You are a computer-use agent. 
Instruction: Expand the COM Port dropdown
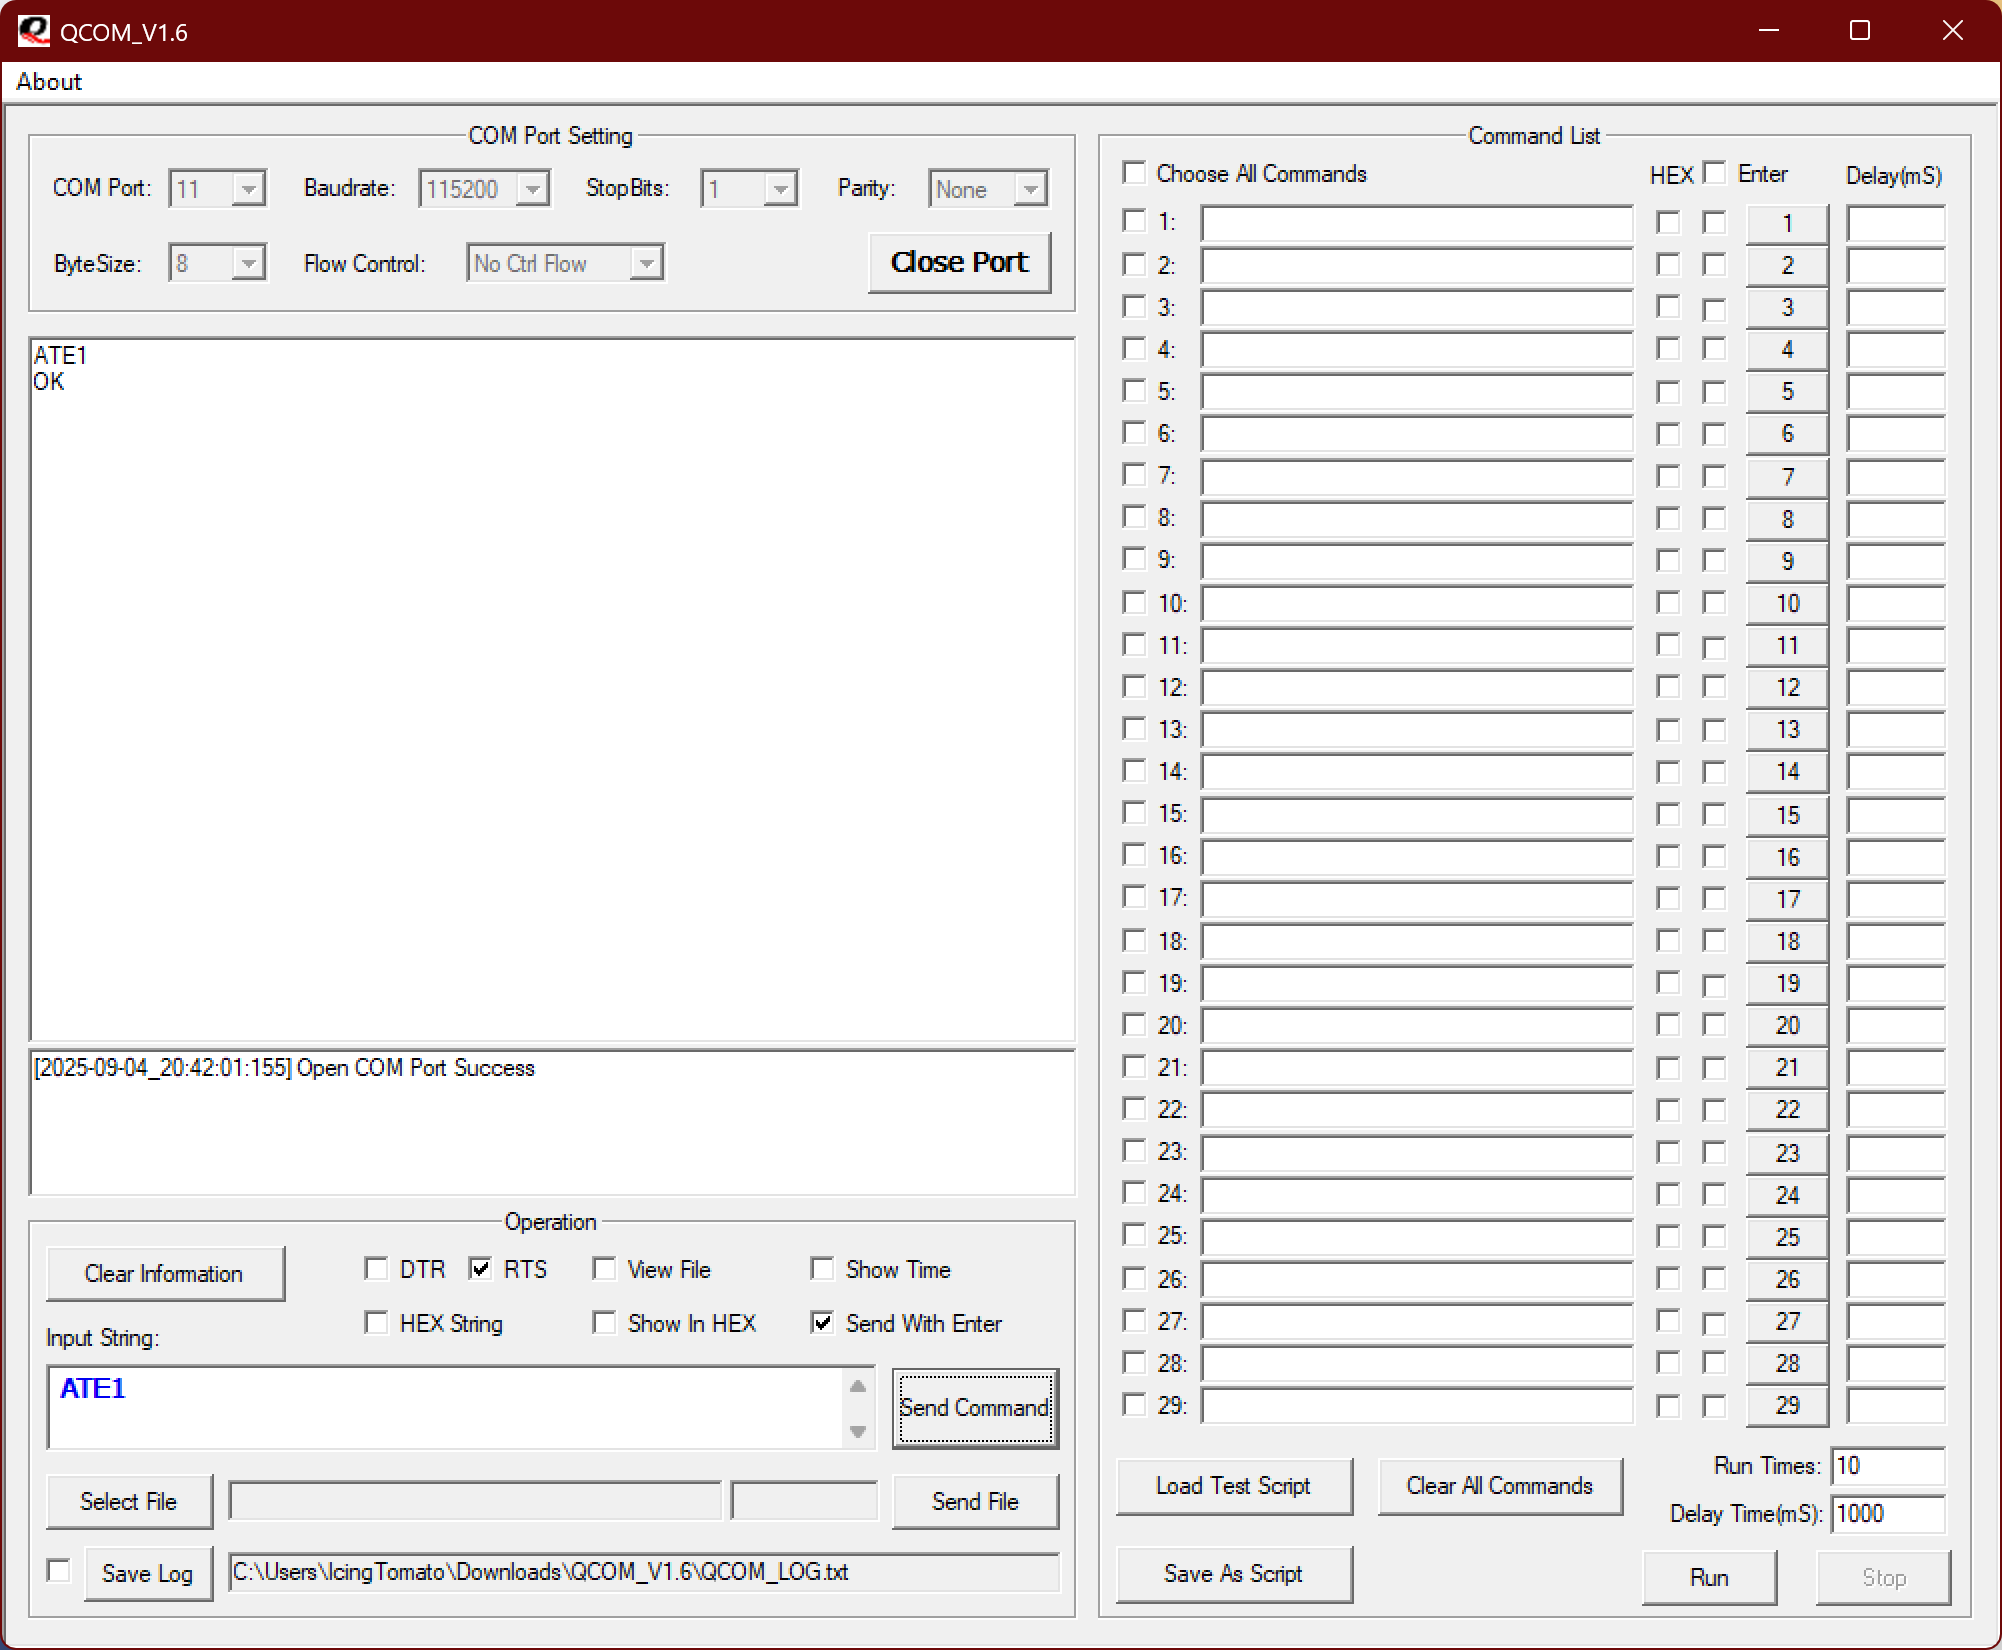247,189
